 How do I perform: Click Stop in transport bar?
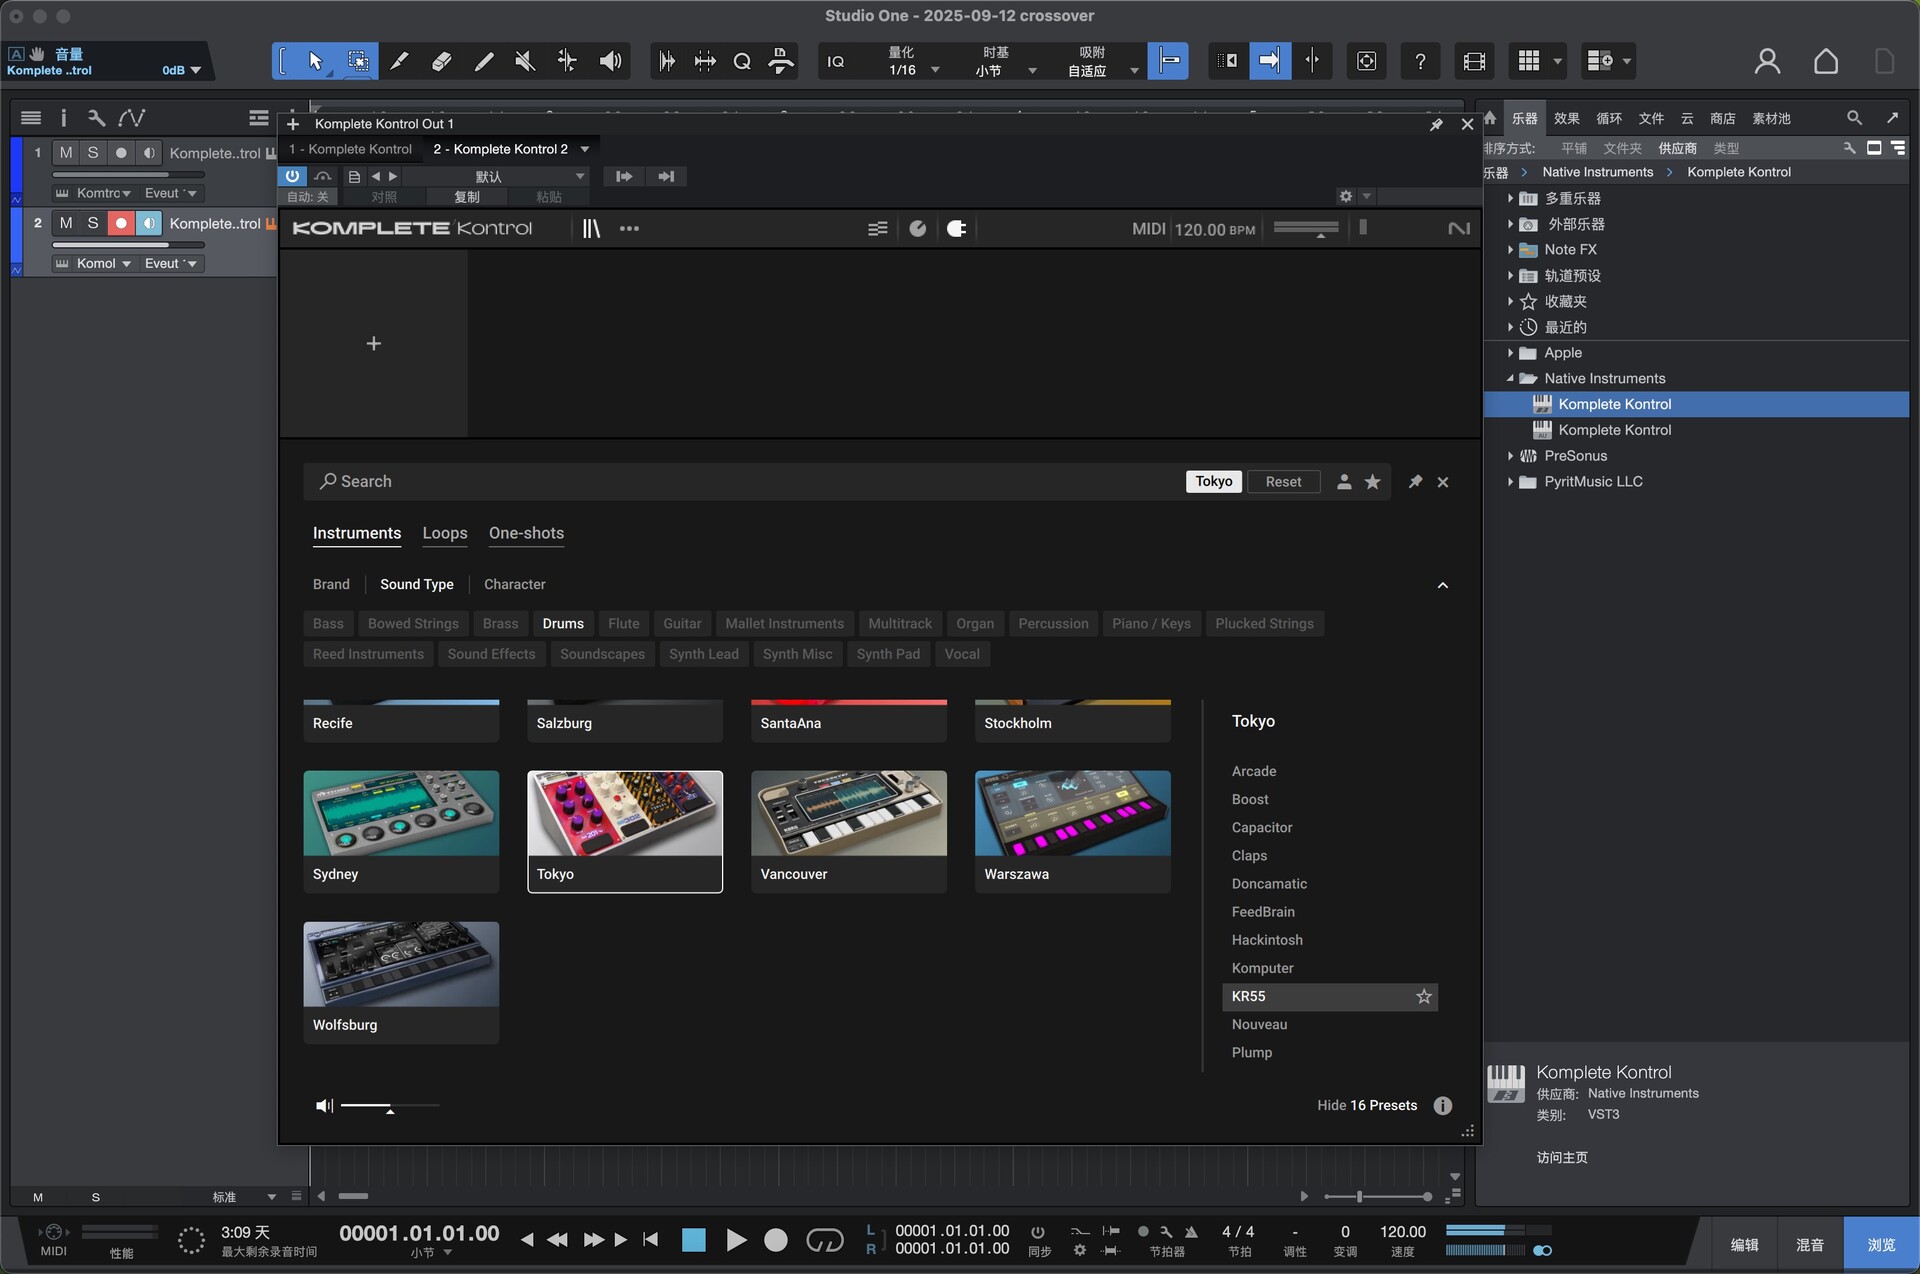tap(693, 1240)
